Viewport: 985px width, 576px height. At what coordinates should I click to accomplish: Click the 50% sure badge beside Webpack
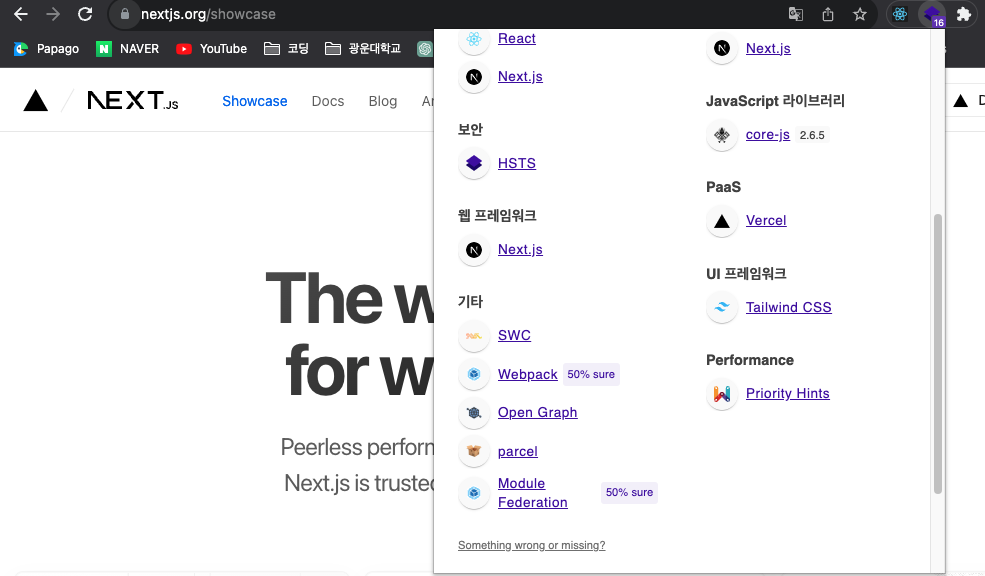tap(591, 374)
